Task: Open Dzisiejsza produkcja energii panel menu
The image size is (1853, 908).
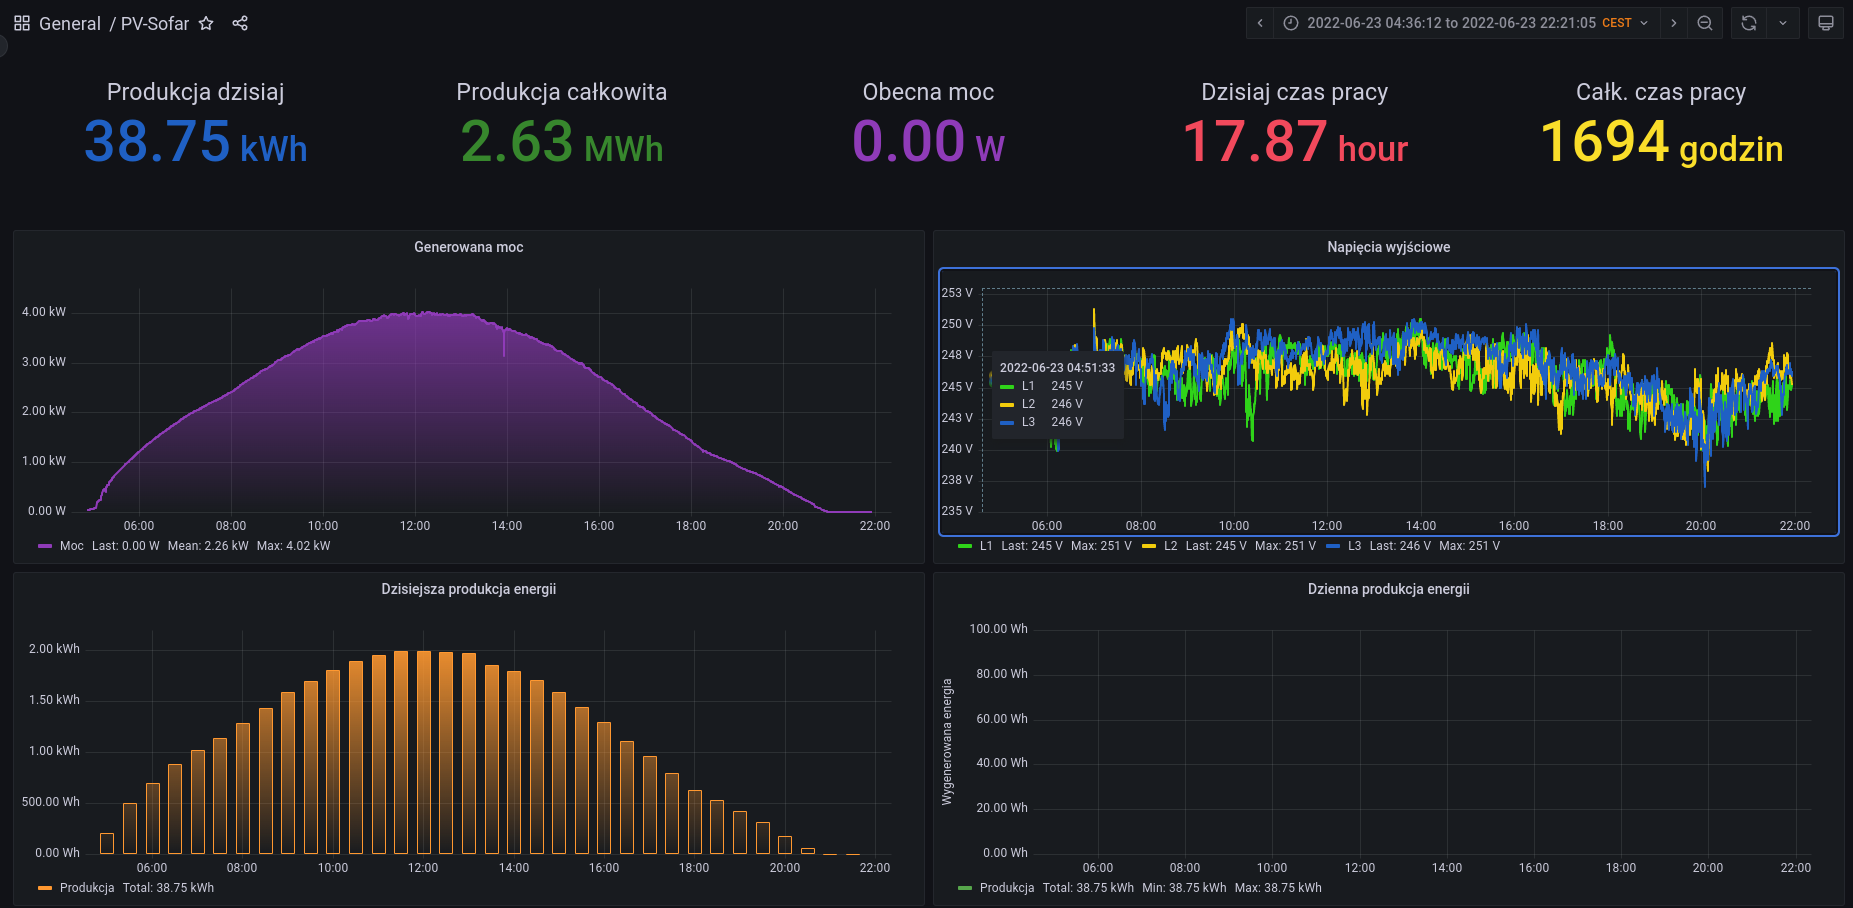Action: pyautogui.click(x=469, y=589)
